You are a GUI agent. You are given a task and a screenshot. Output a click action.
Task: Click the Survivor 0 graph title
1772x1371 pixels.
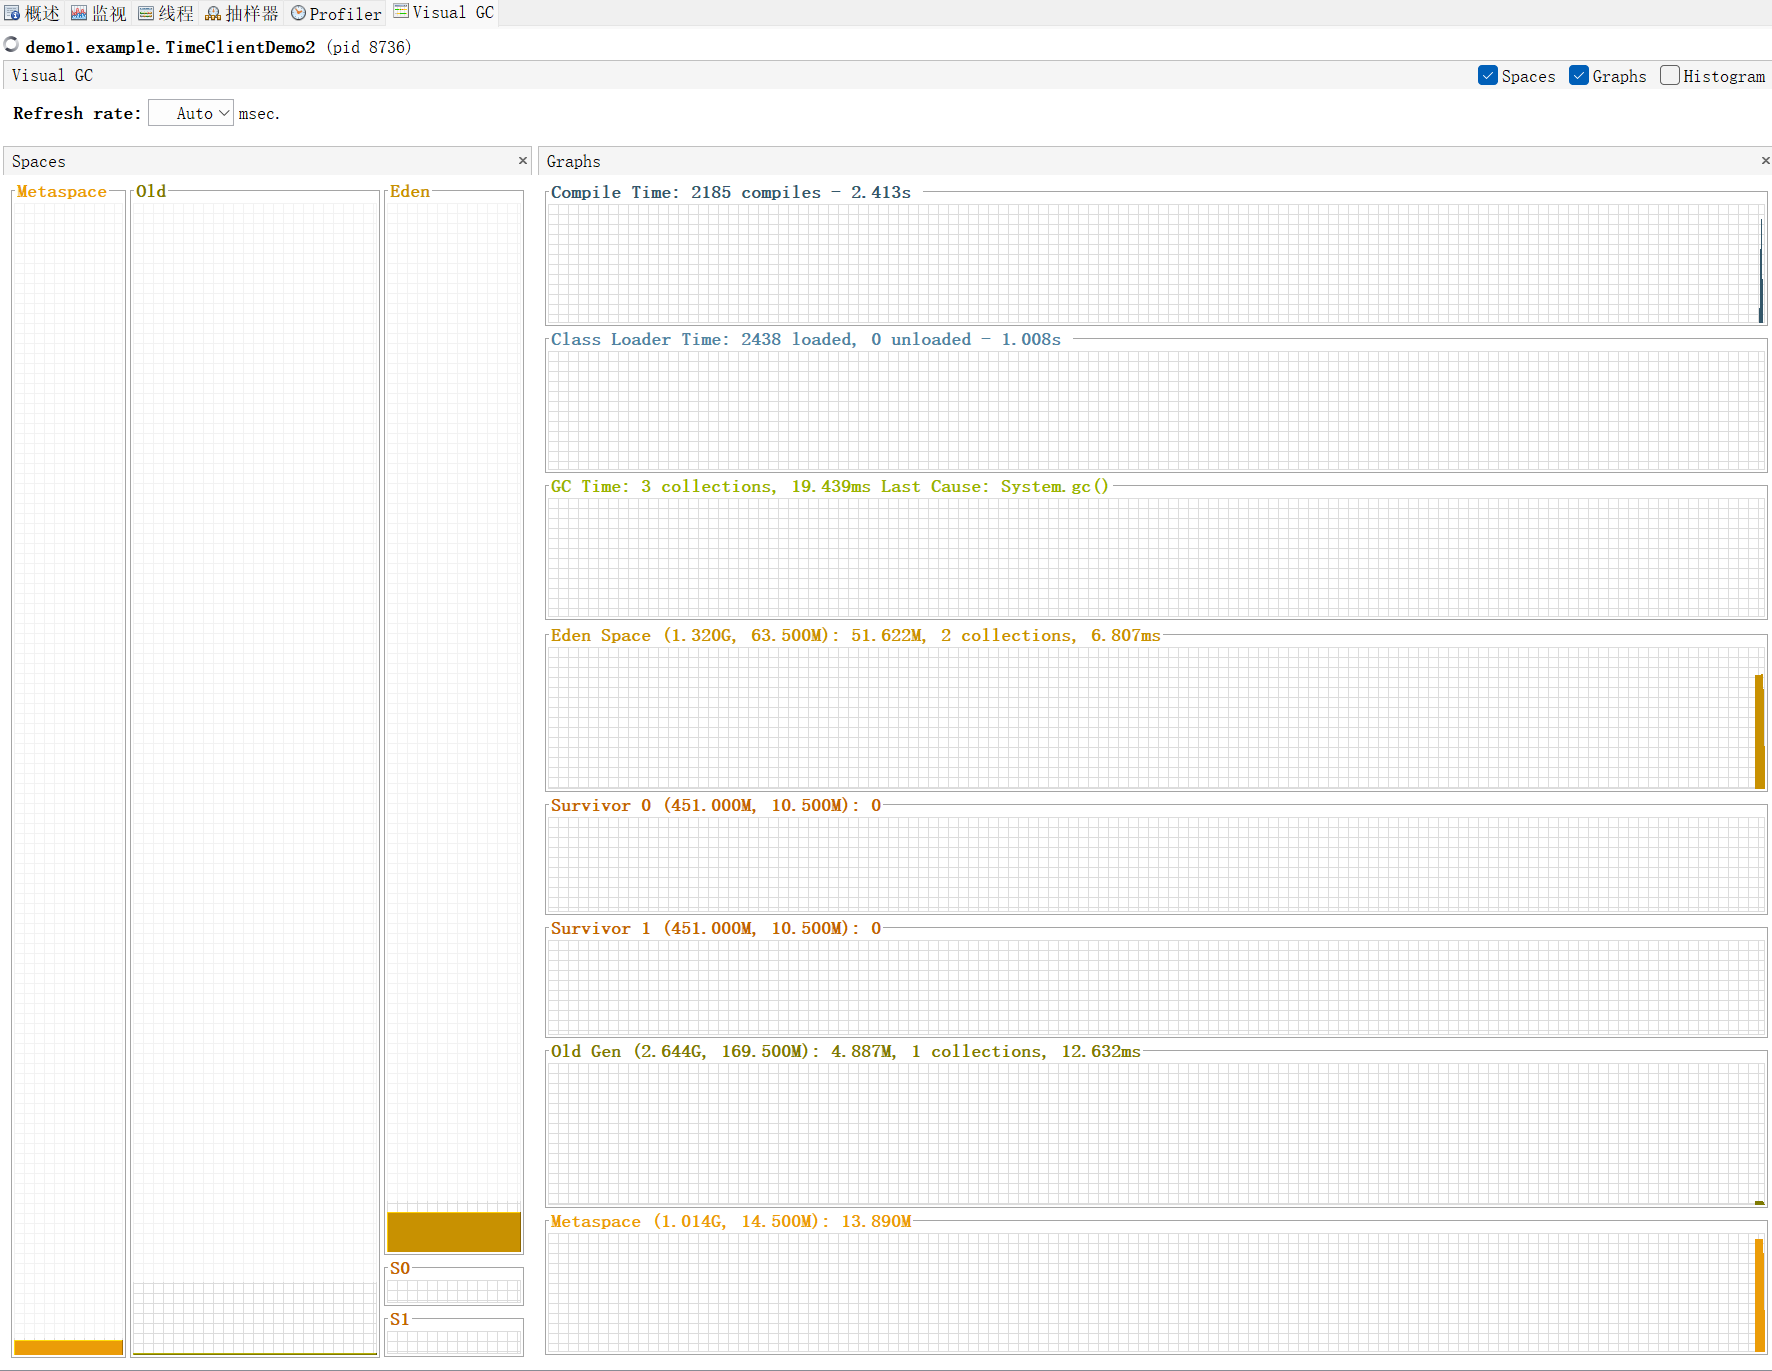[x=715, y=805]
